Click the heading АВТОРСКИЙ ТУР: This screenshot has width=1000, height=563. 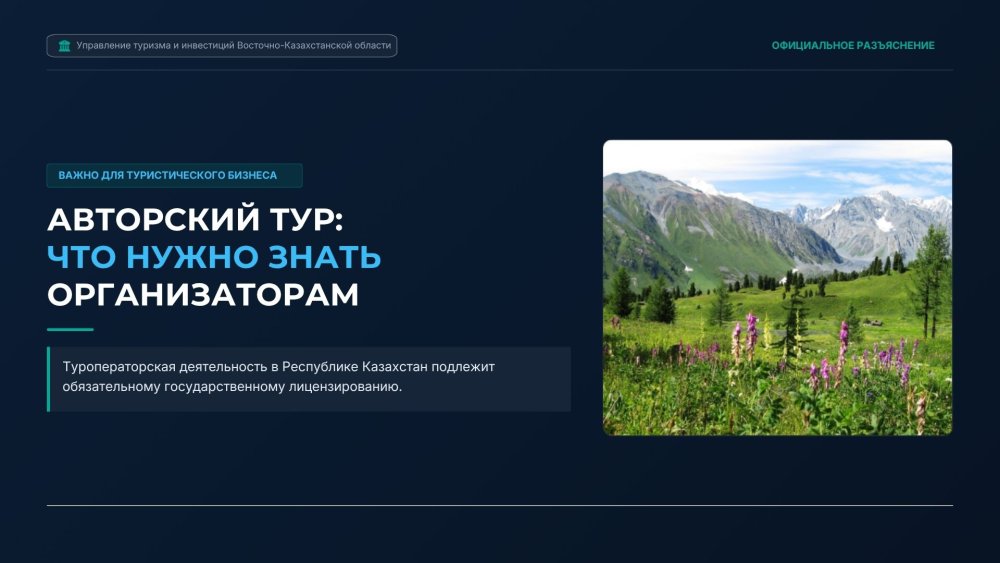tap(195, 219)
